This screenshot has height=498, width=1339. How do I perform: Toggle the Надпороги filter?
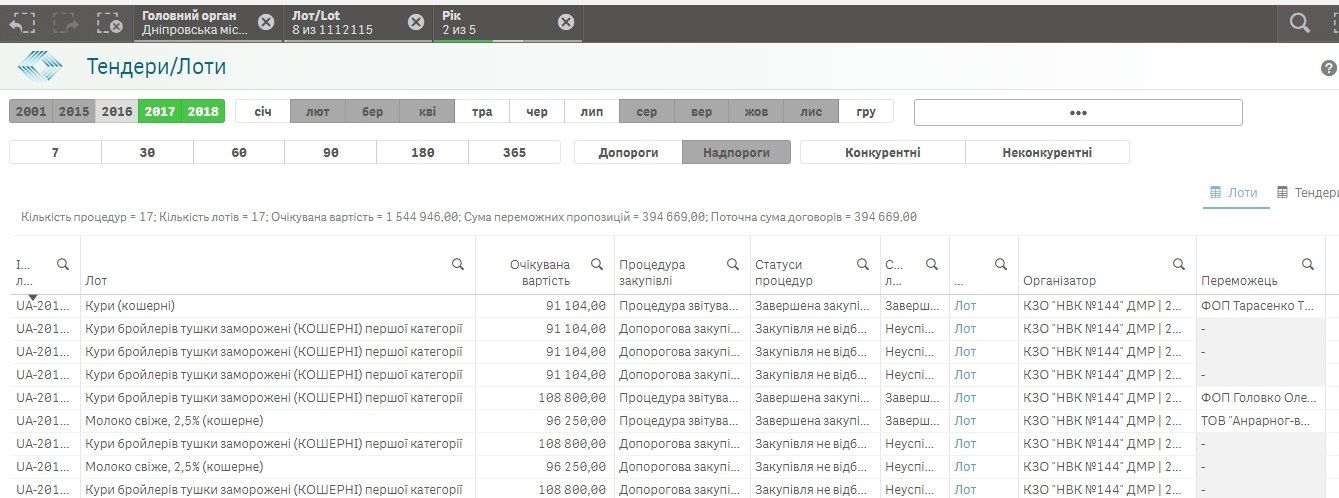click(x=736, y=152)
